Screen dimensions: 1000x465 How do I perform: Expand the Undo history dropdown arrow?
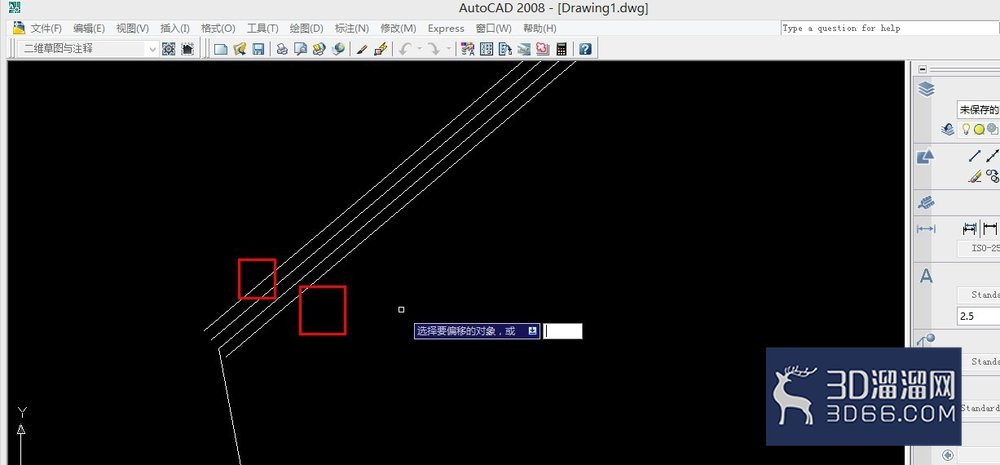420,49
